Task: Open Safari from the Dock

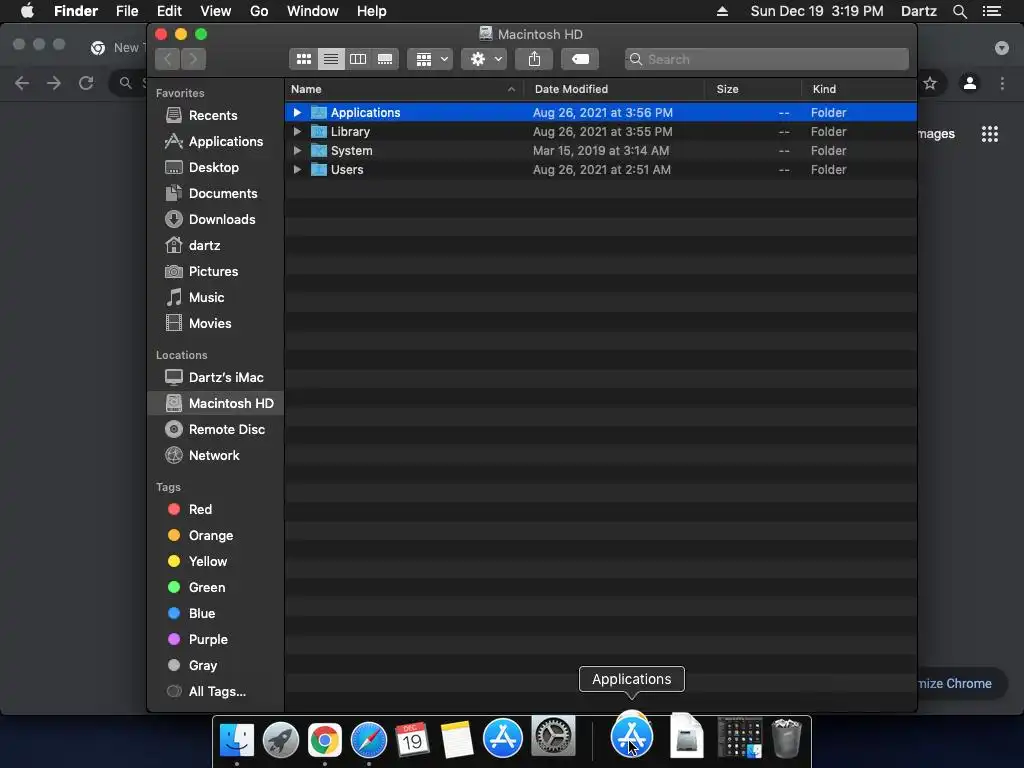Action: pos(369,739)
